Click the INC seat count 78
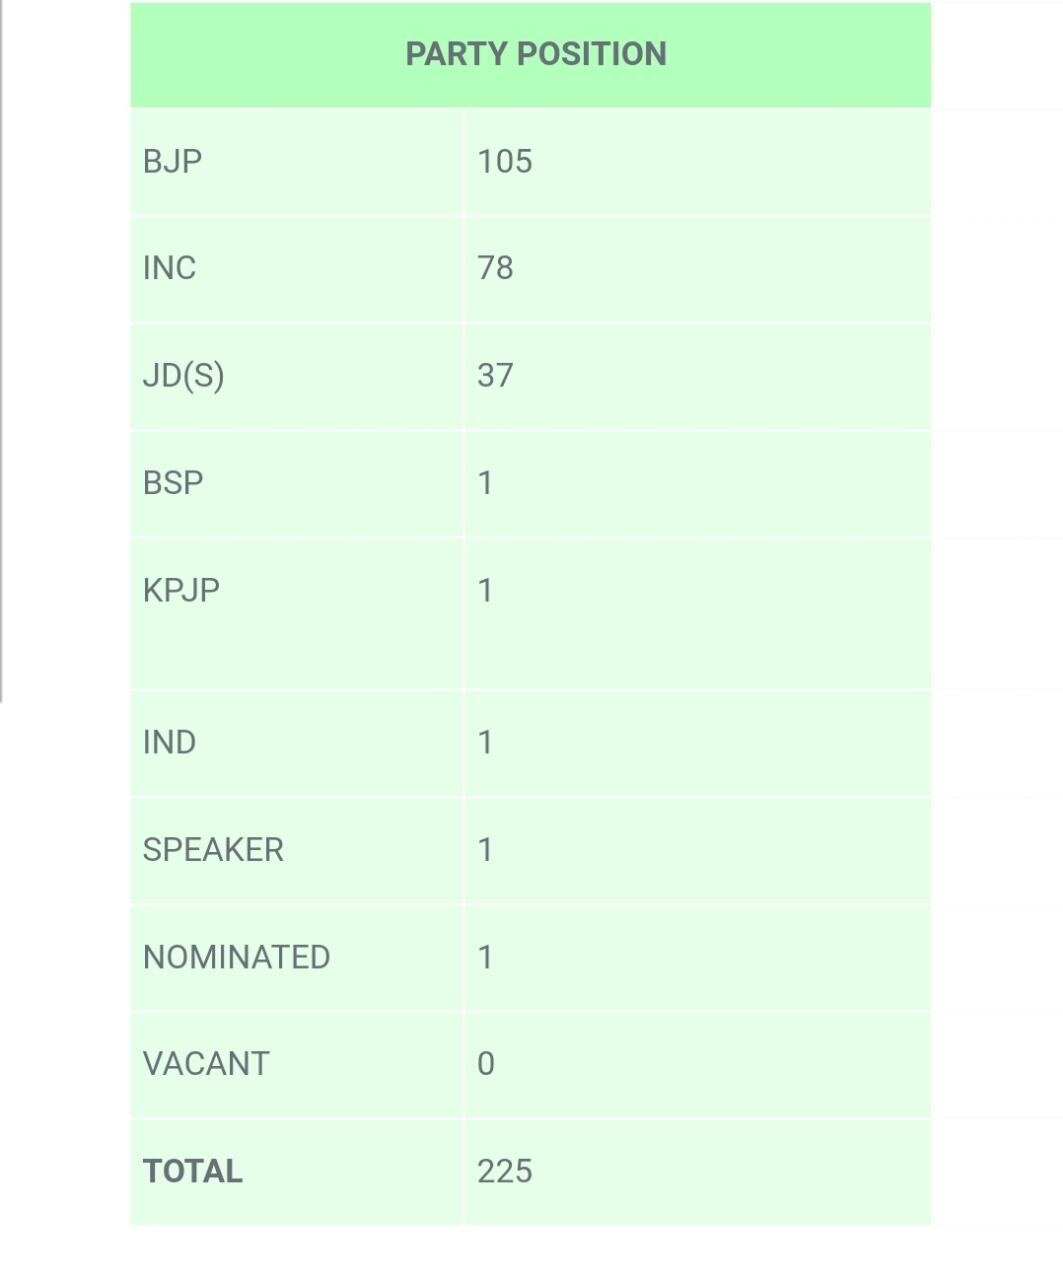Viewport: 1063px width, 1280px height. [496, 268]
